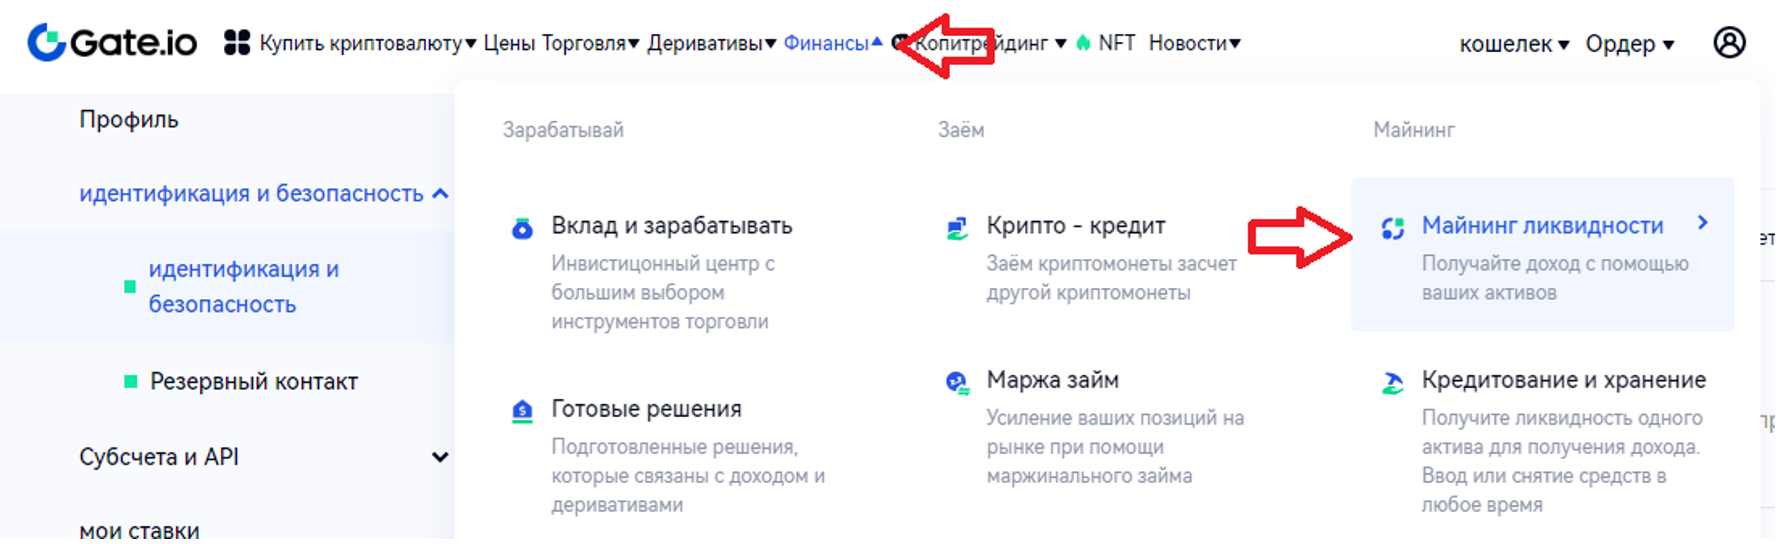The width and height of the screenshot is (1782, 544).
Task: Click the Крипто - кредит icon
Action: [x=957, y=229]
